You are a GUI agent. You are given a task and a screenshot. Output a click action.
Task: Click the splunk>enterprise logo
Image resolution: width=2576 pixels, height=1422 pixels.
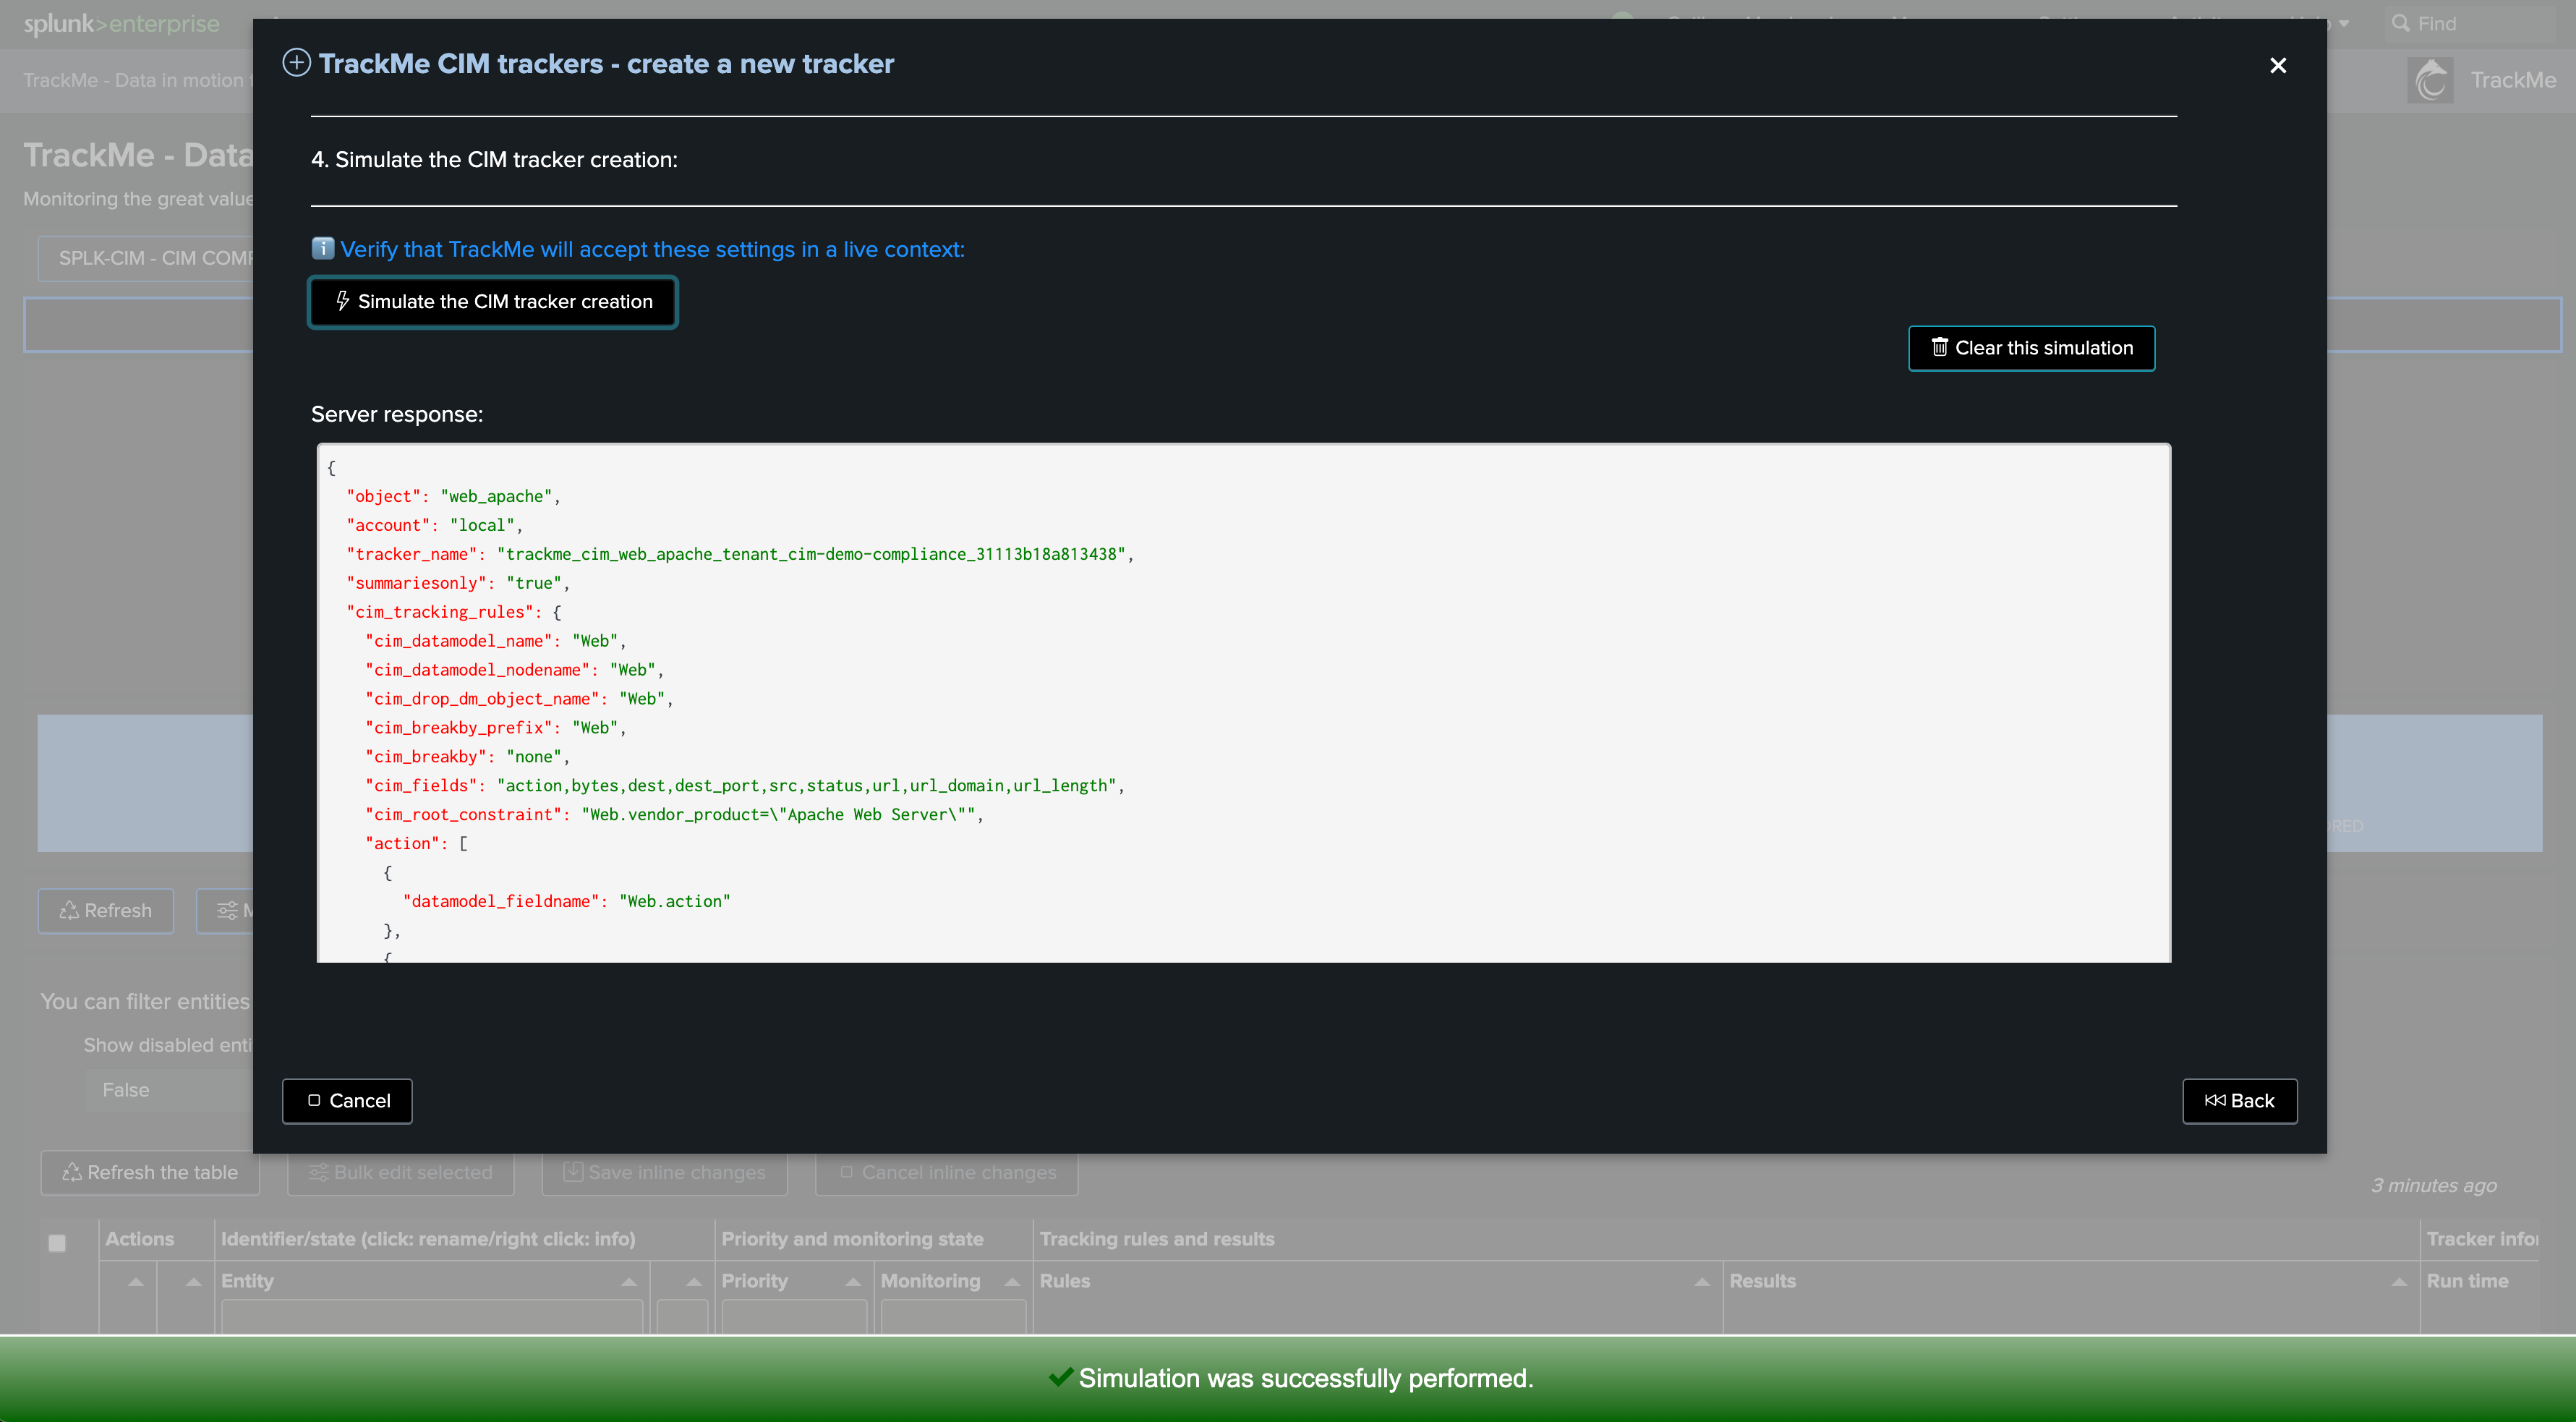(x=121, y=23)
